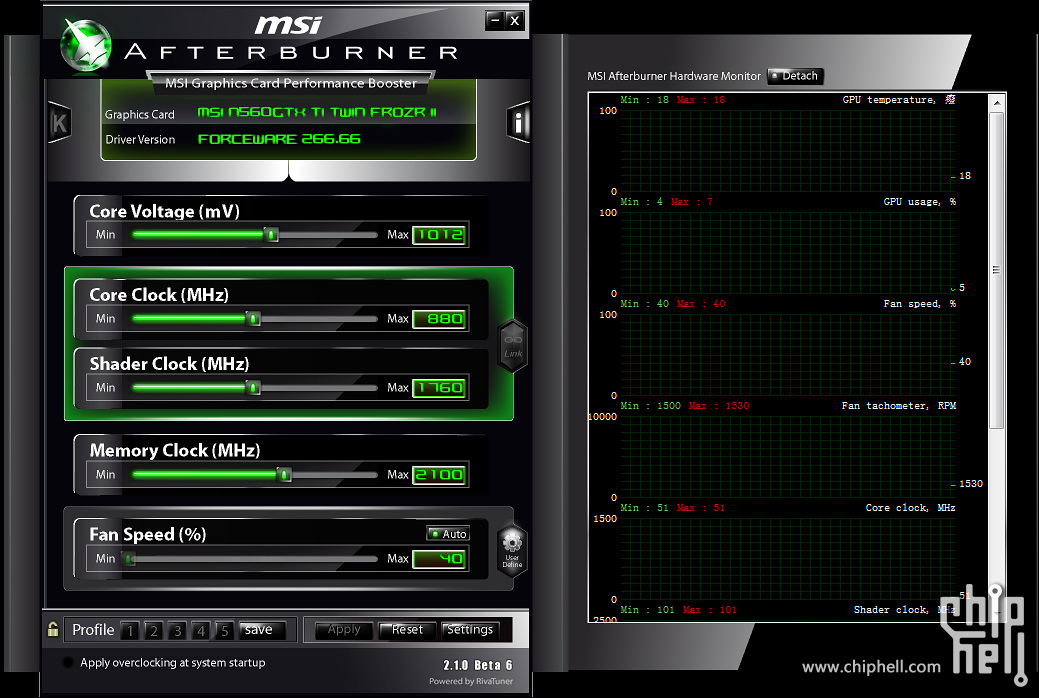
Task: Select profile slot 2
Action: point(154,630)
